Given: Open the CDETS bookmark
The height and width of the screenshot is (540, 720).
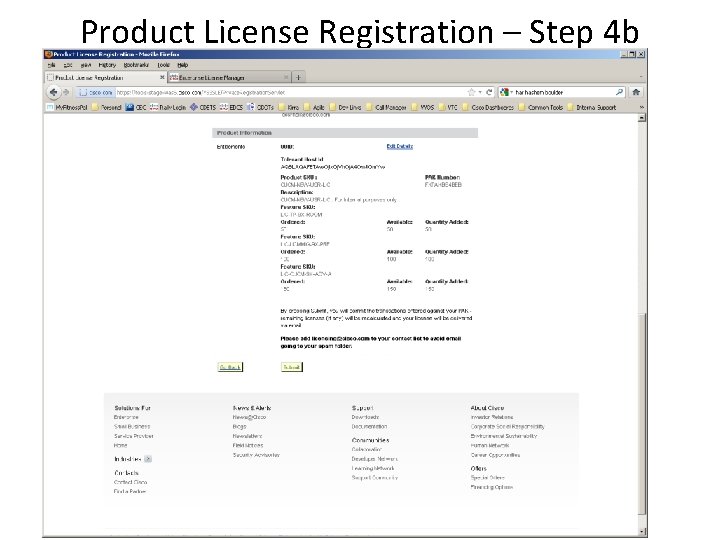Looking at the screenshot, I should (203, 107).
